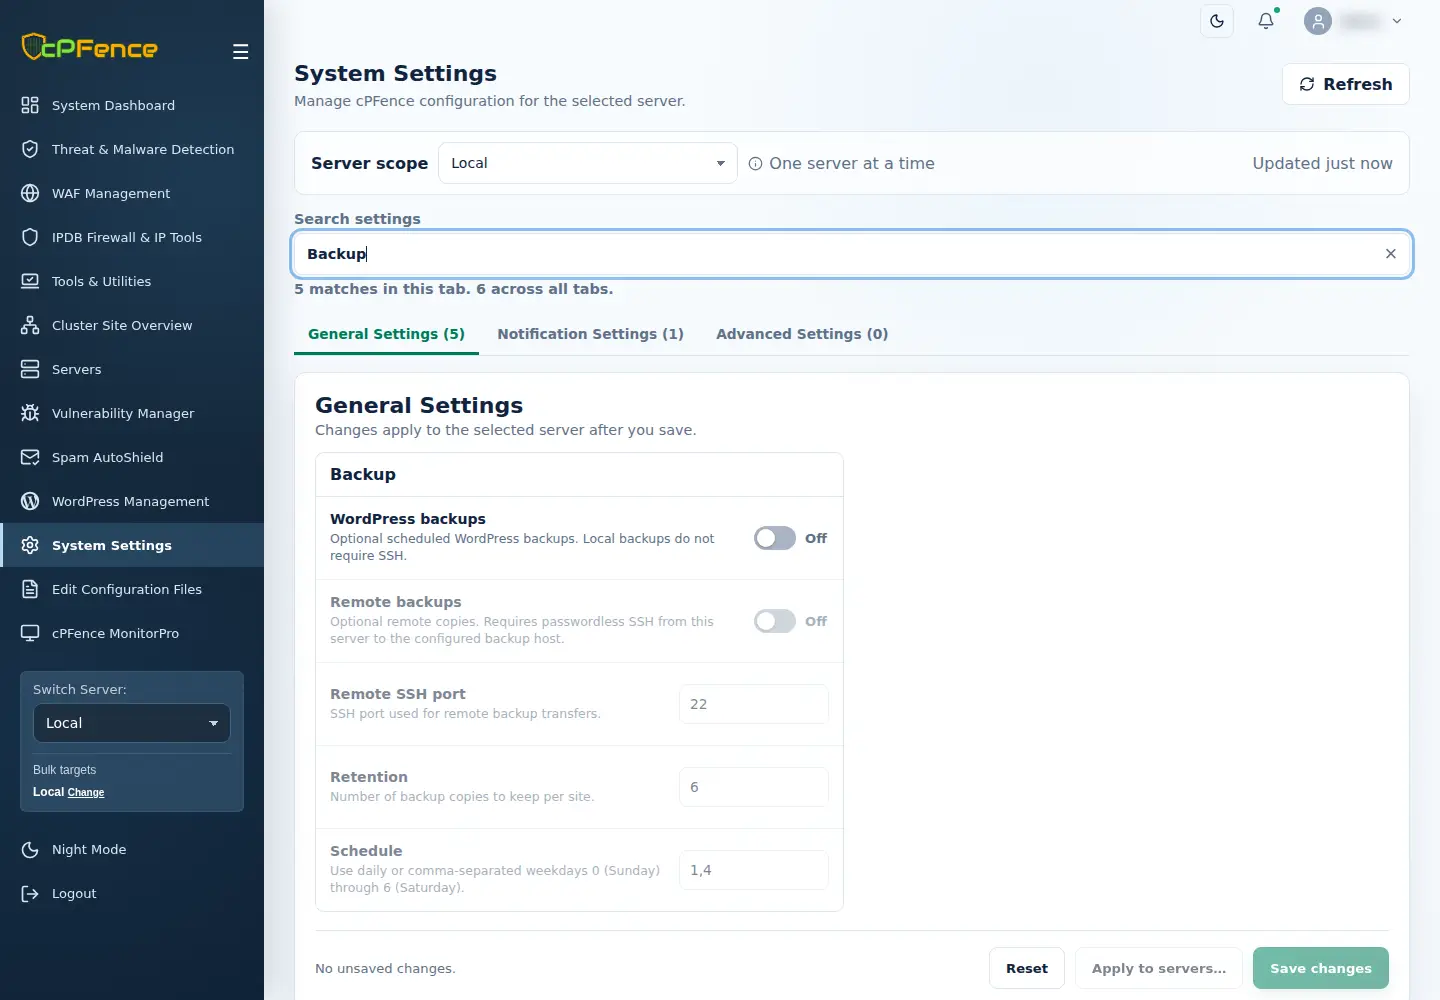Click the cPFence logo

90,47
